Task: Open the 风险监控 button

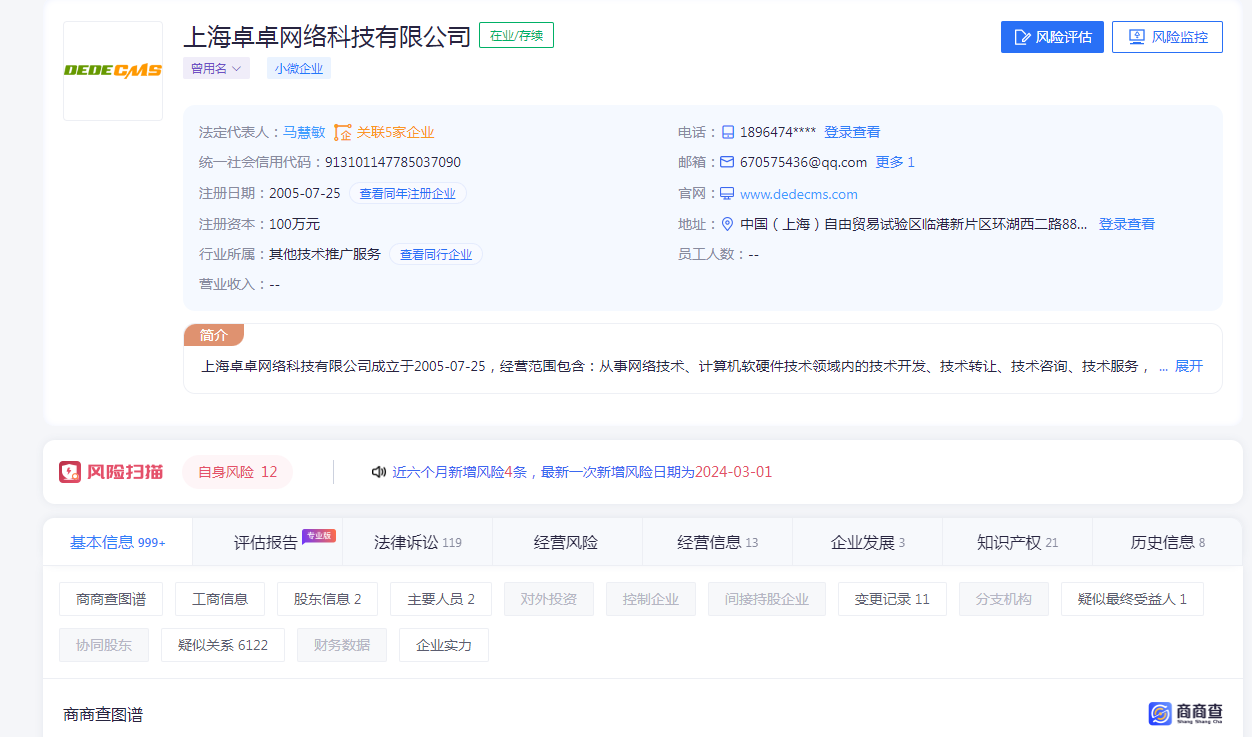Action: tap(1167, 37)
